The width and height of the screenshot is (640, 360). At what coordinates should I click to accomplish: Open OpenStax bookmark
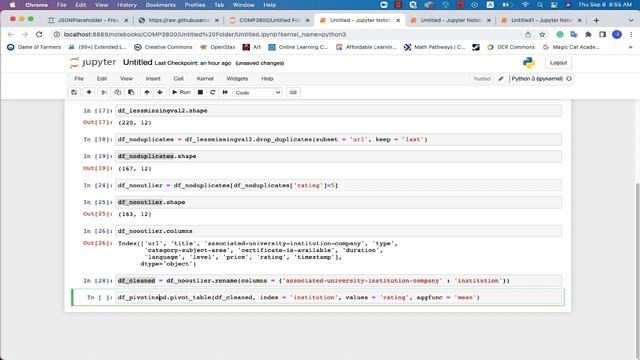218,47
